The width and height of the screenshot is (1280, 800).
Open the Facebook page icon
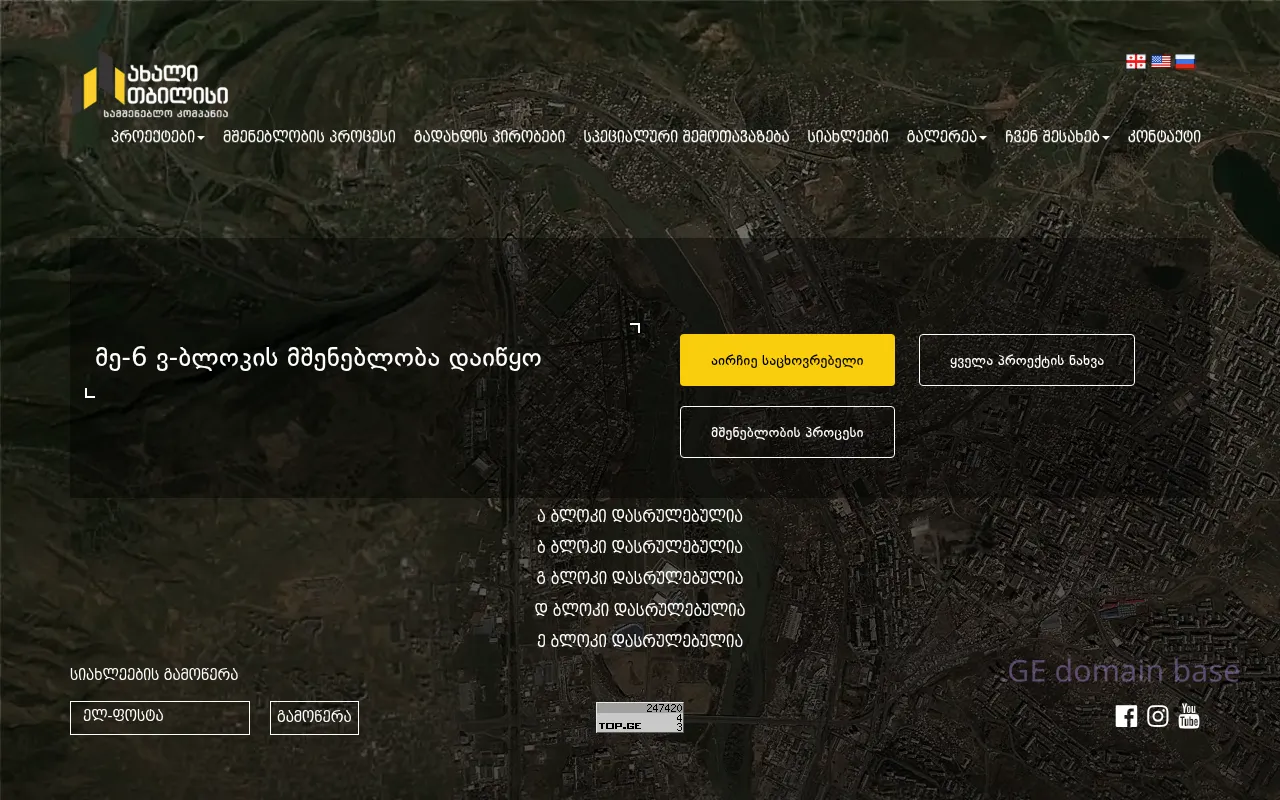[1126, 716]
